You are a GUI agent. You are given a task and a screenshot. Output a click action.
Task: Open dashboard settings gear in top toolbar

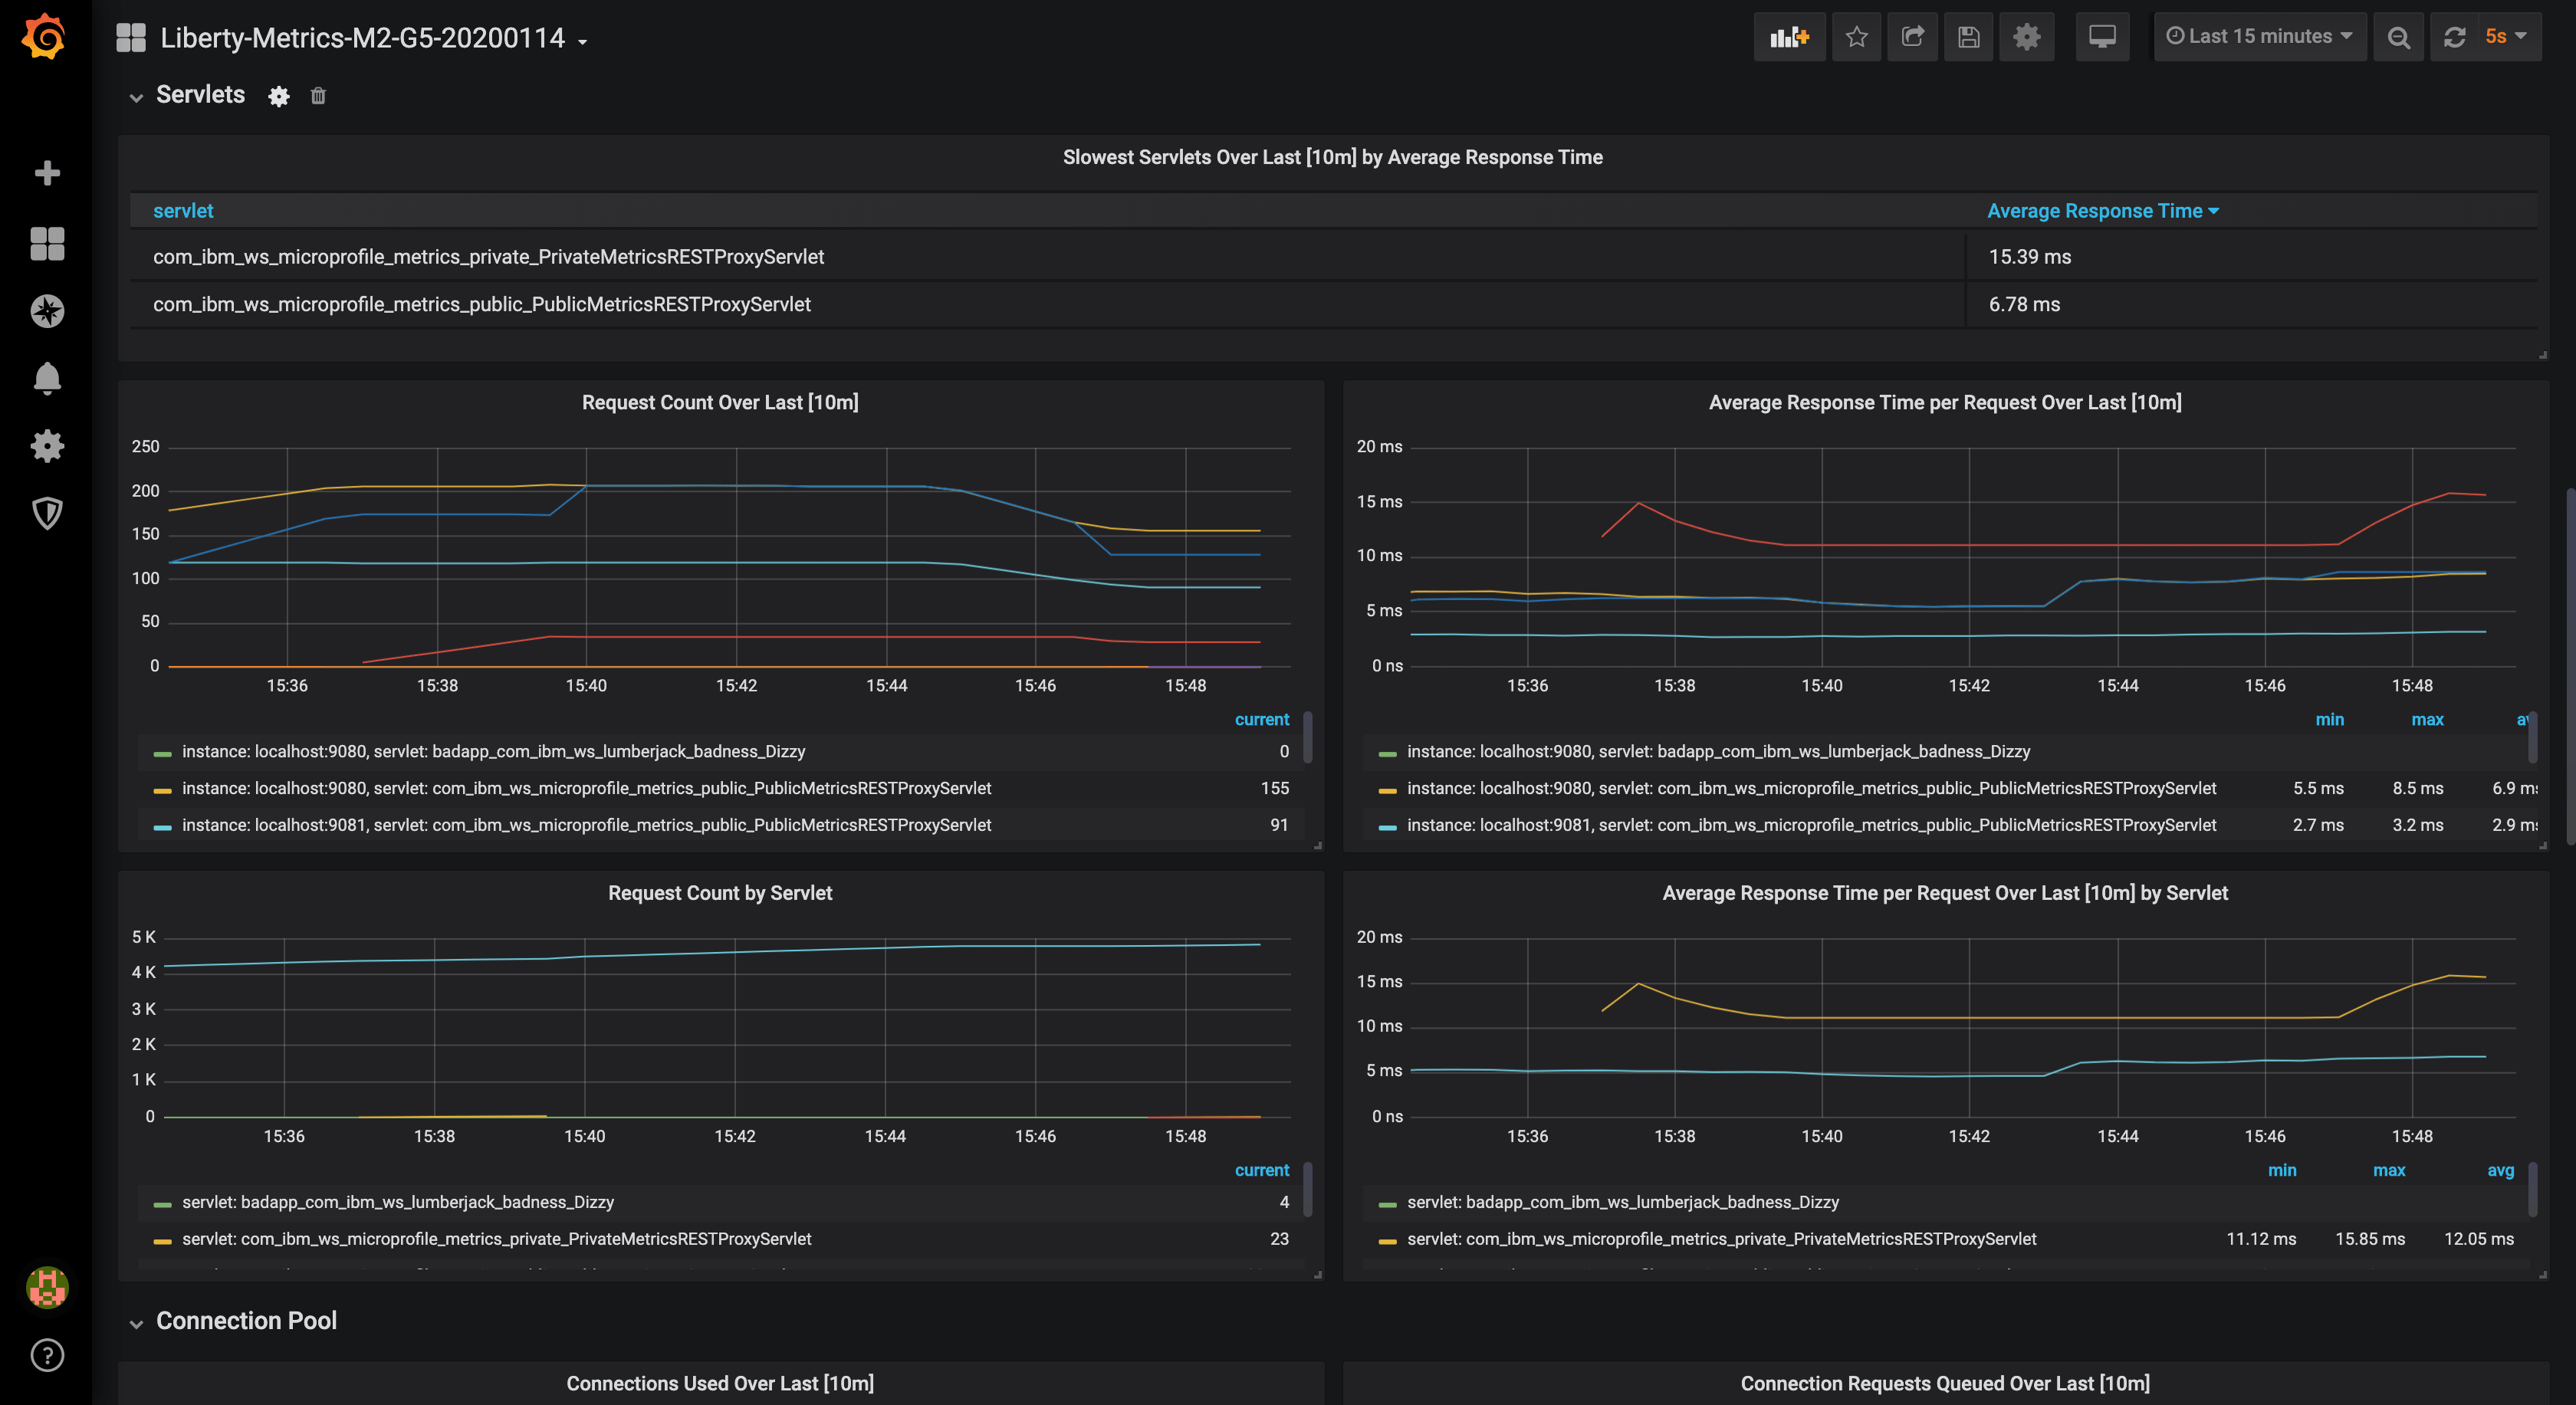point(2026,37)
